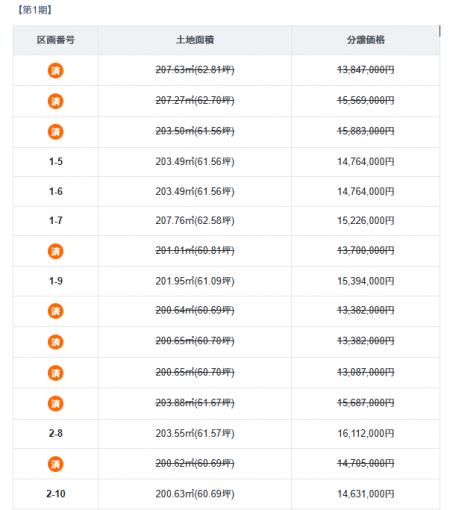Select lot number 1-6
Screen dimensions: 450x510
pos(56,191)
